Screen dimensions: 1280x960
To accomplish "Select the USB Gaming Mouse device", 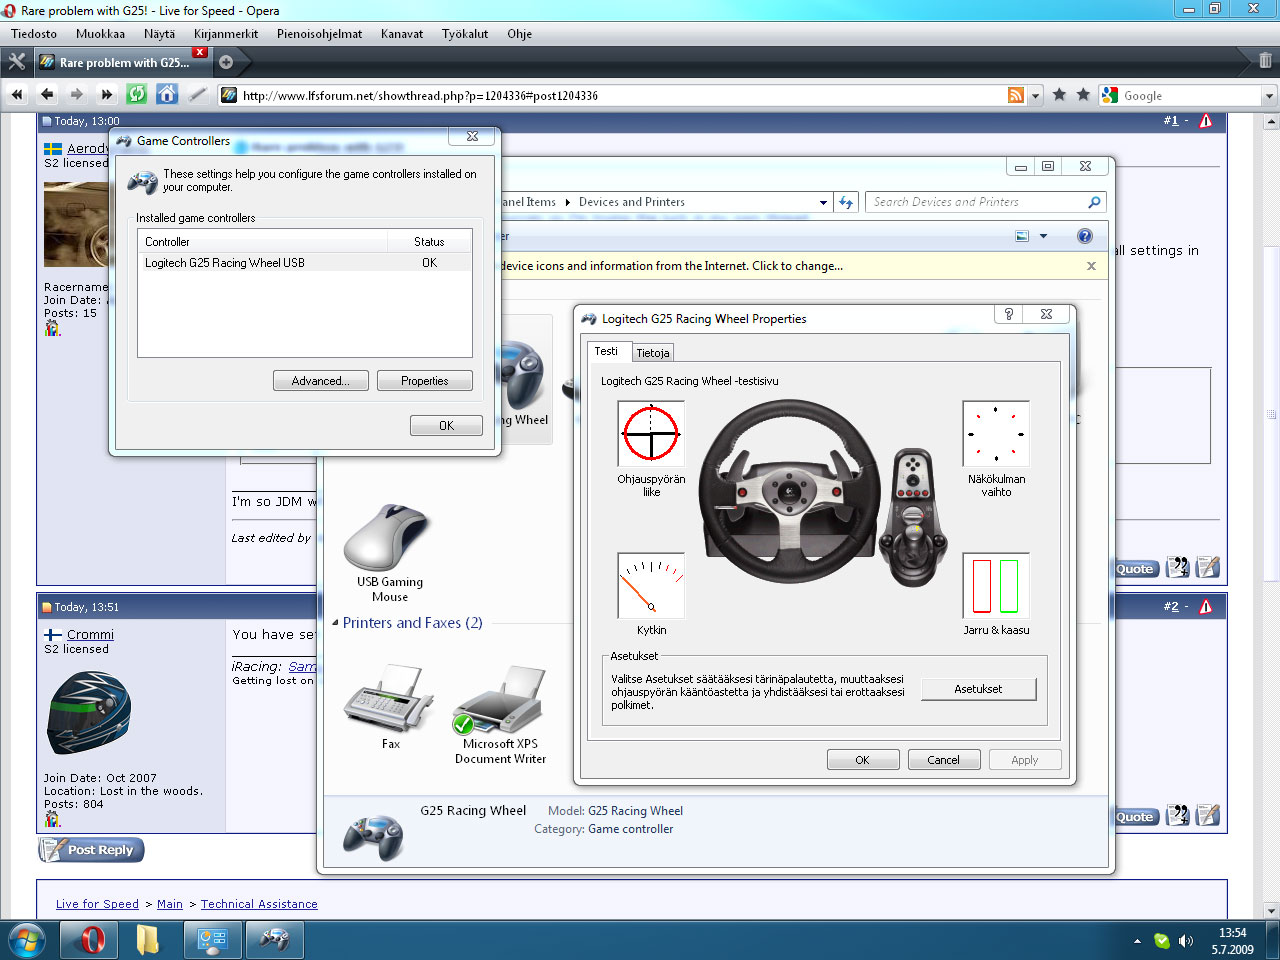I will pos(389,553).
